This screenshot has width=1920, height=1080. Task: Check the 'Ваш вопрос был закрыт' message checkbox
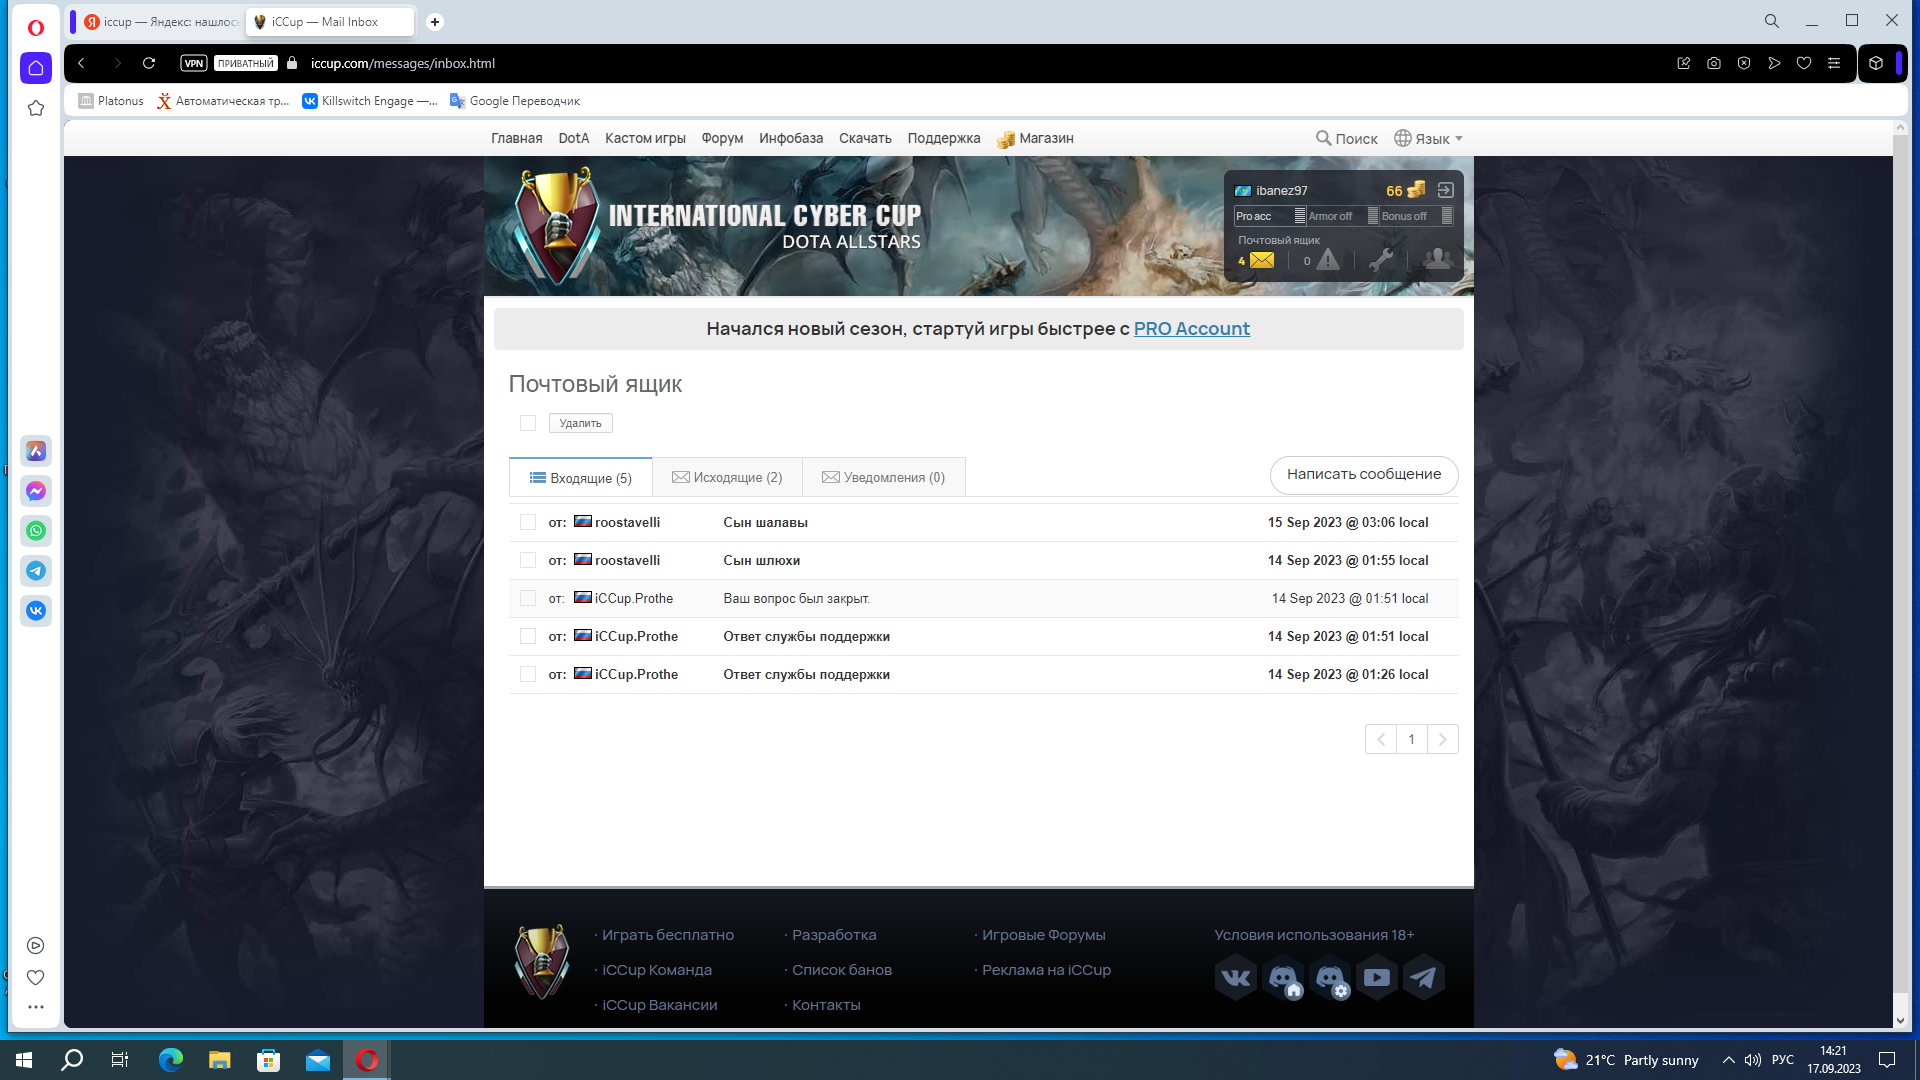pos(528,598)
